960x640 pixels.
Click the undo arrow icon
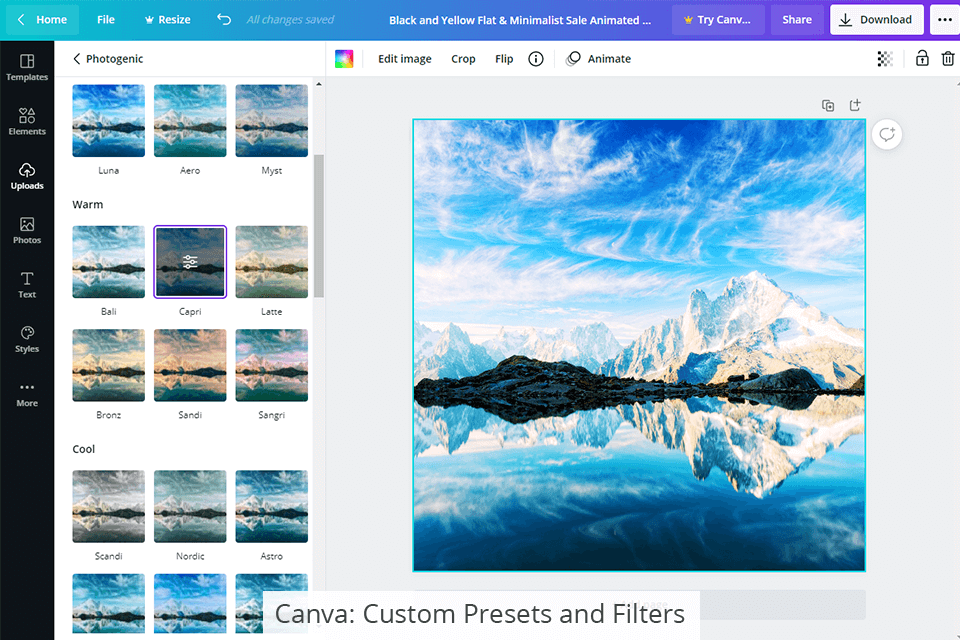[224, 20]
